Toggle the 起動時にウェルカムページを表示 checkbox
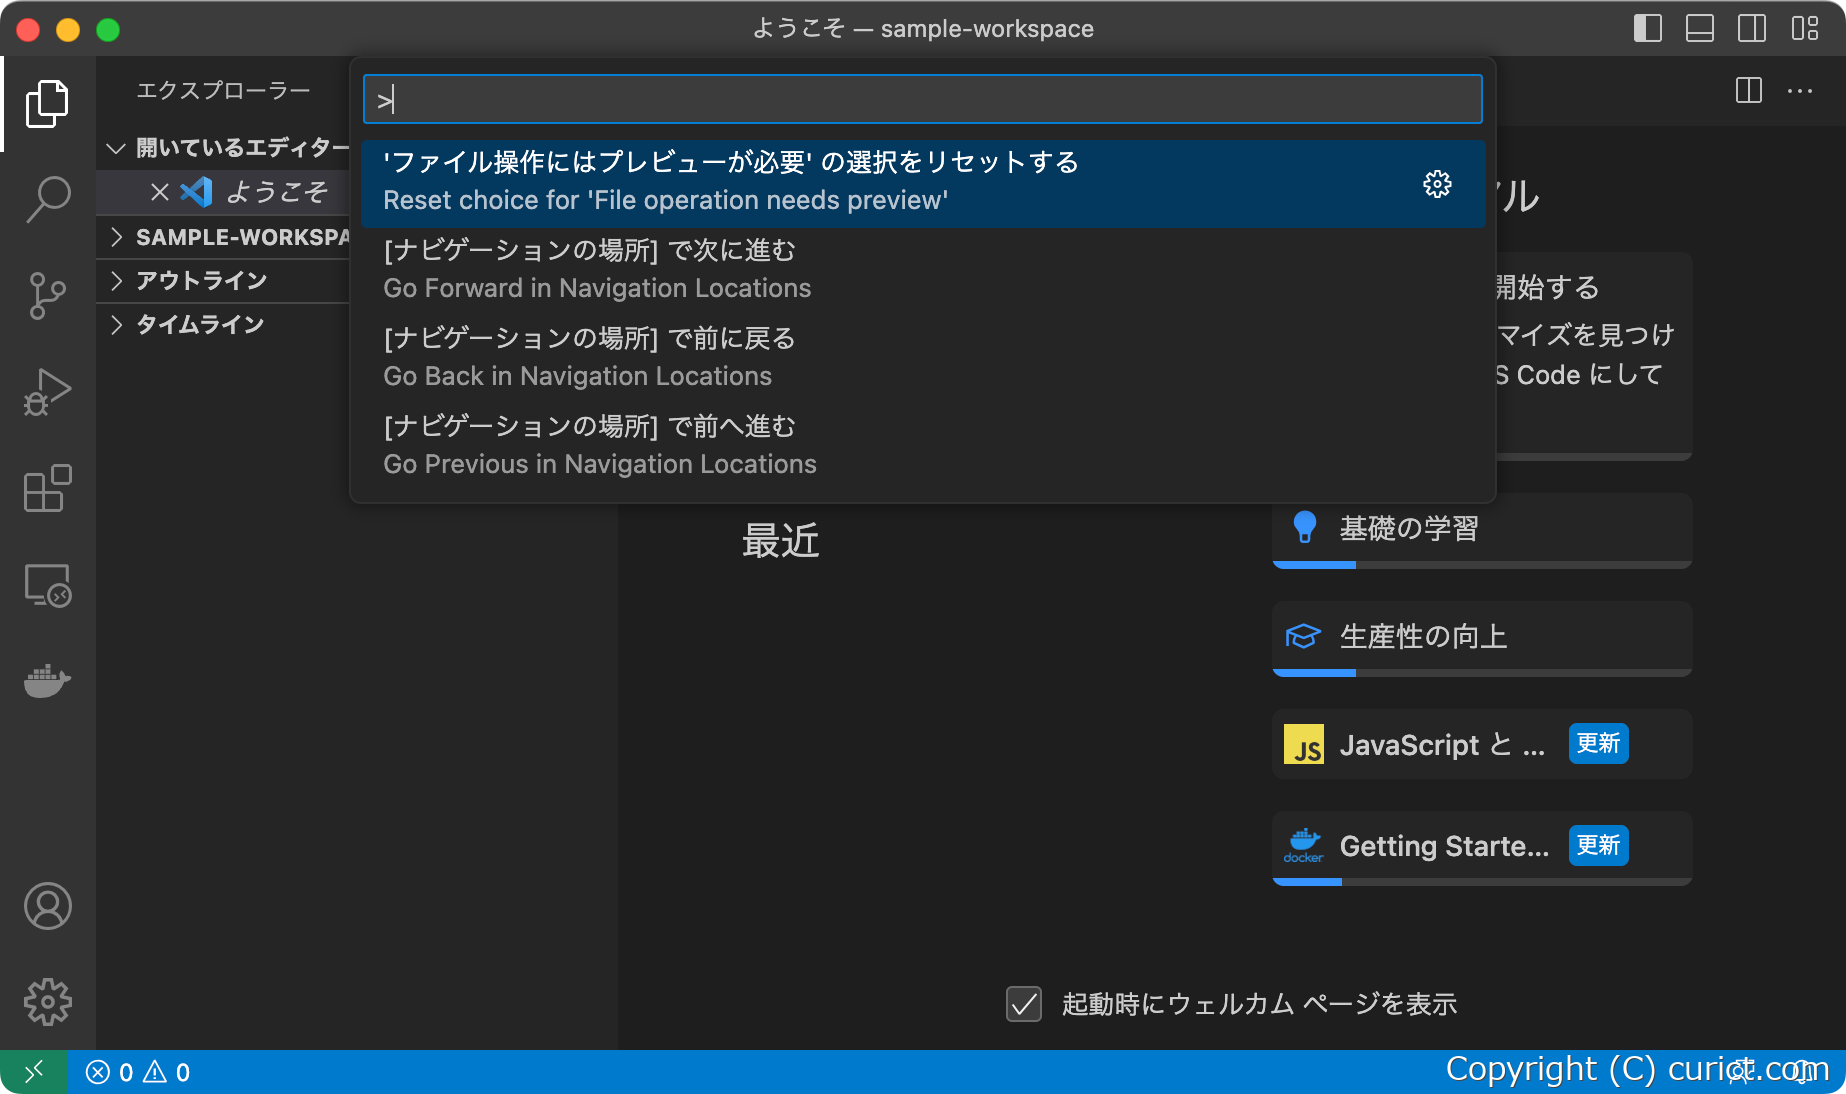 click(1023, 1004)
